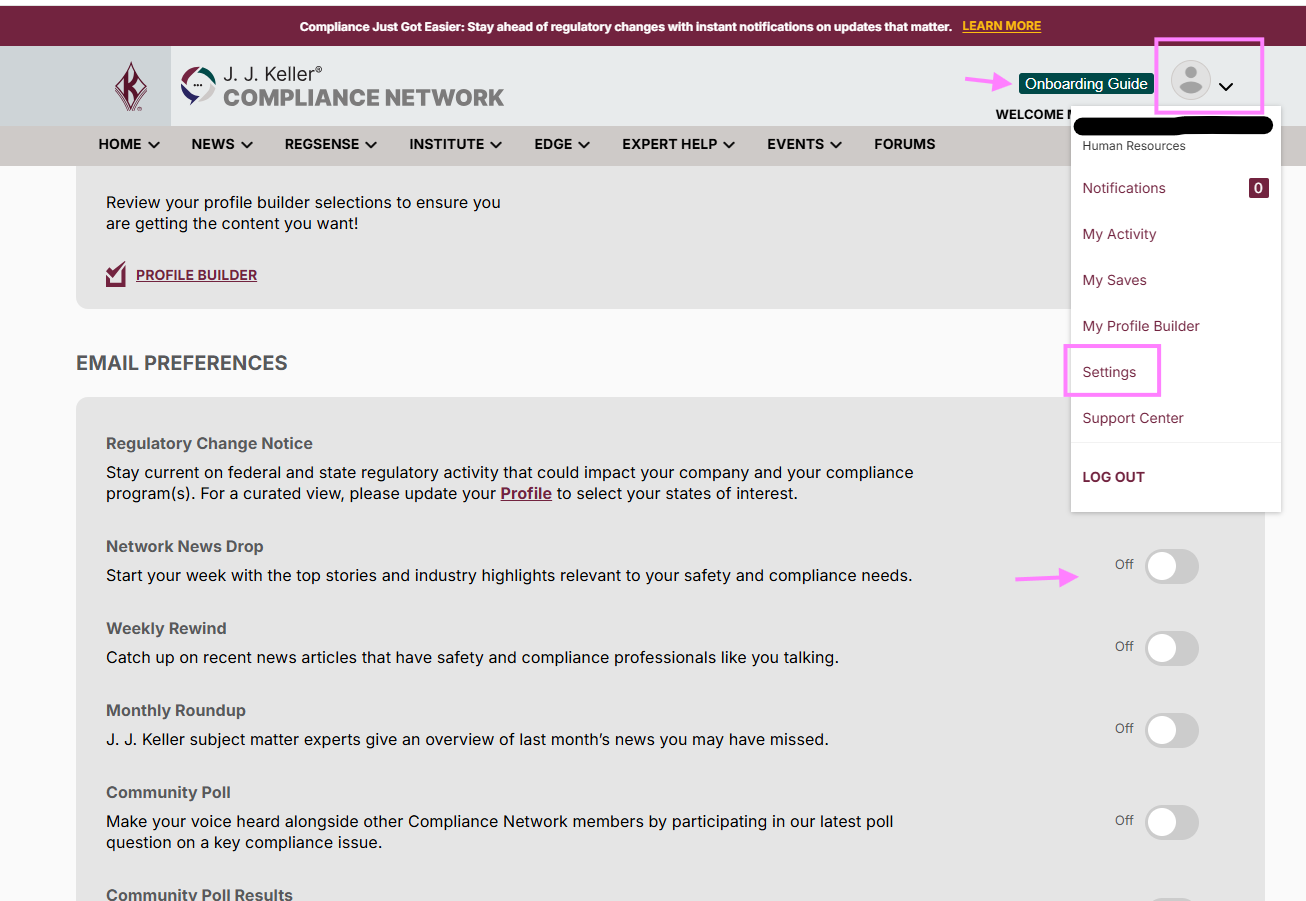Click the Off label beside Weekly Rewind
Viewport: 1306px width, 901px height.
click(x=1124, y=647)
